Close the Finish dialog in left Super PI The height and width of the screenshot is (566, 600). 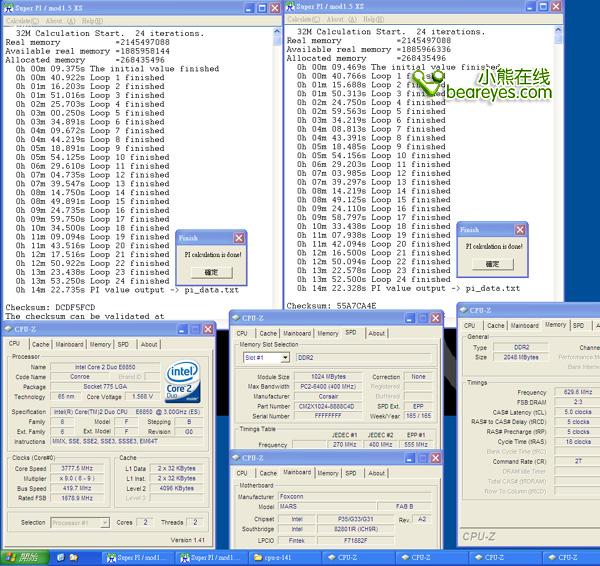pyautogui.click(x=239, y=238)
